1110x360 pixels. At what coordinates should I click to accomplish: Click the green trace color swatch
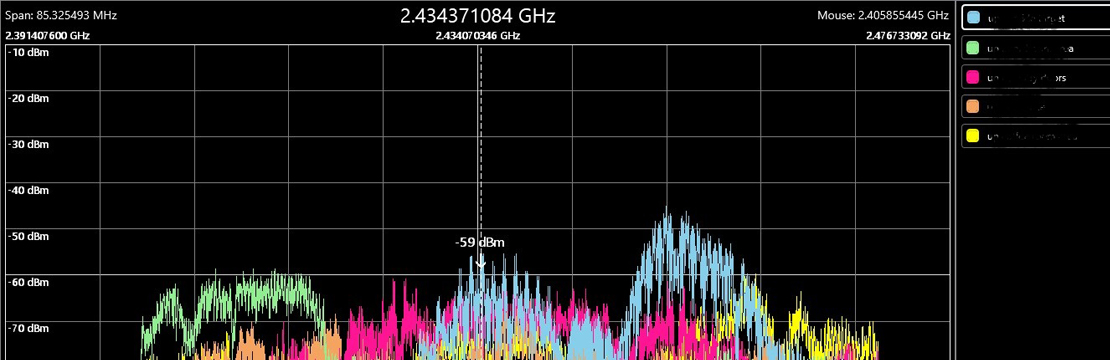pyautogui.click(x=973, y=48)
